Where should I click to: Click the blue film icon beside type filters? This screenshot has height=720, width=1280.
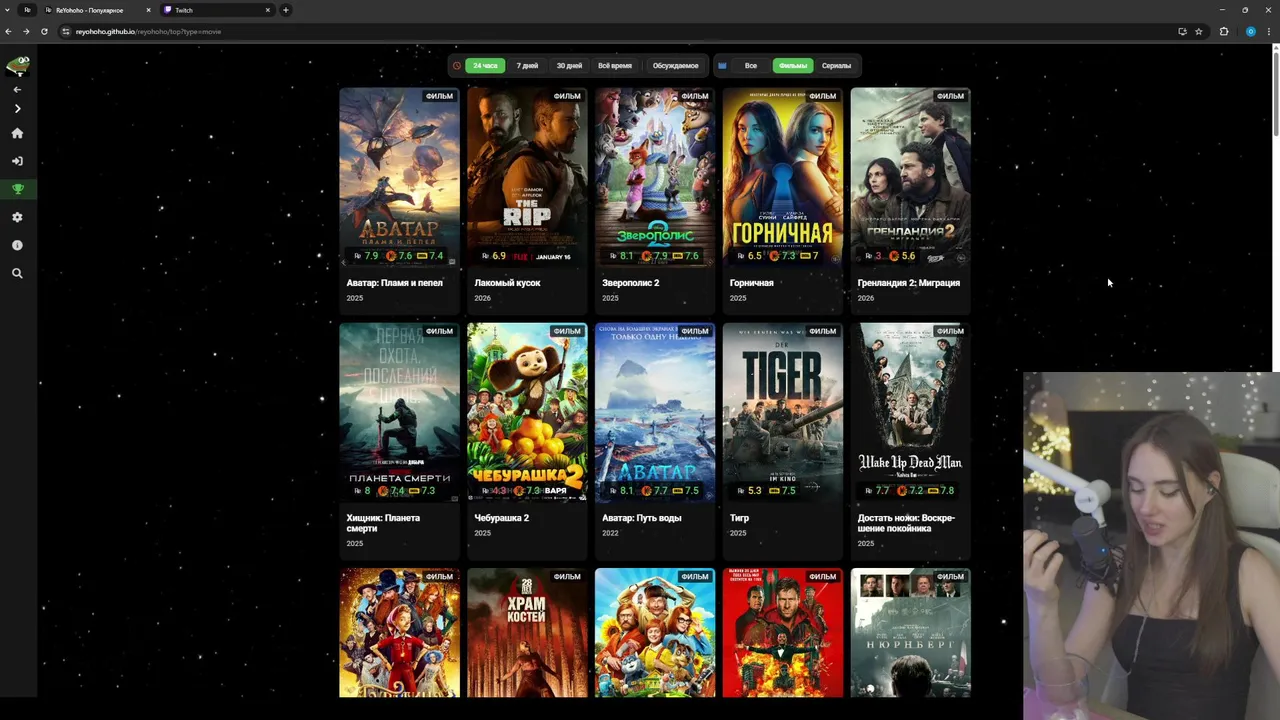[722, 66]
